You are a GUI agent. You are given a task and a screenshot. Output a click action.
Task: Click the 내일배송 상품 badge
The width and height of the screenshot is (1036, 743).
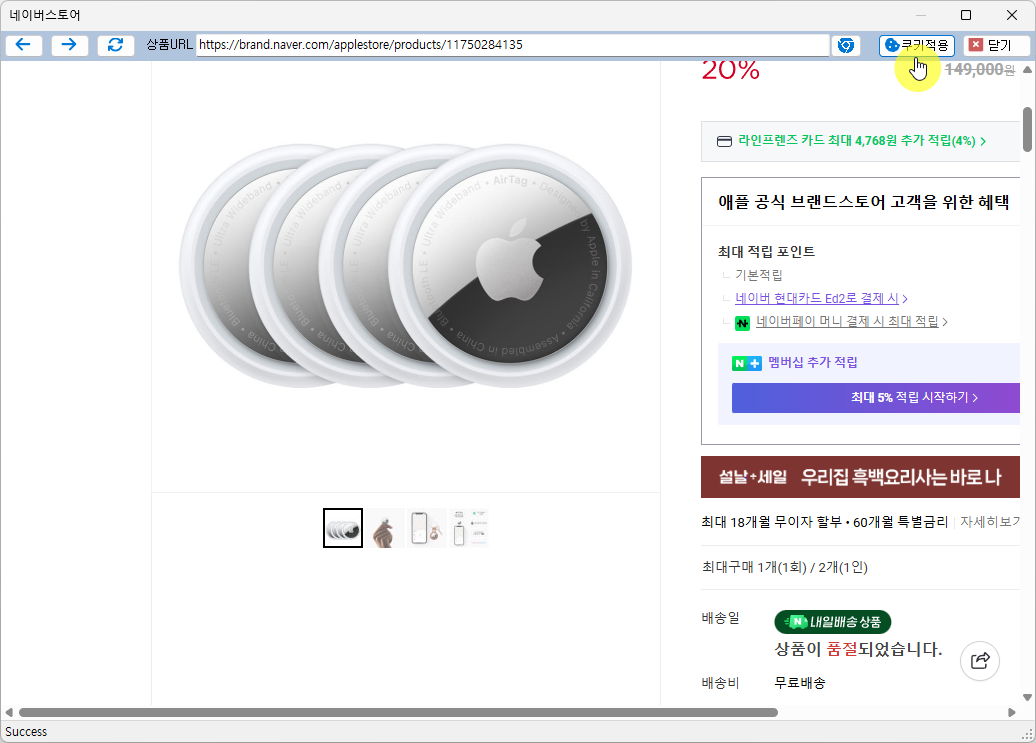point(832,622)
